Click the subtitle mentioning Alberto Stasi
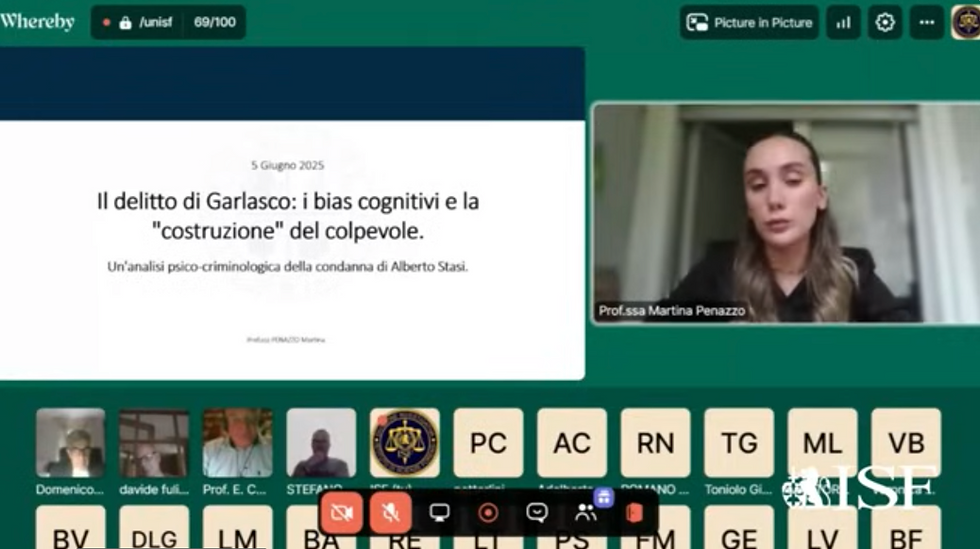980x549 pixels. (288, 266)
